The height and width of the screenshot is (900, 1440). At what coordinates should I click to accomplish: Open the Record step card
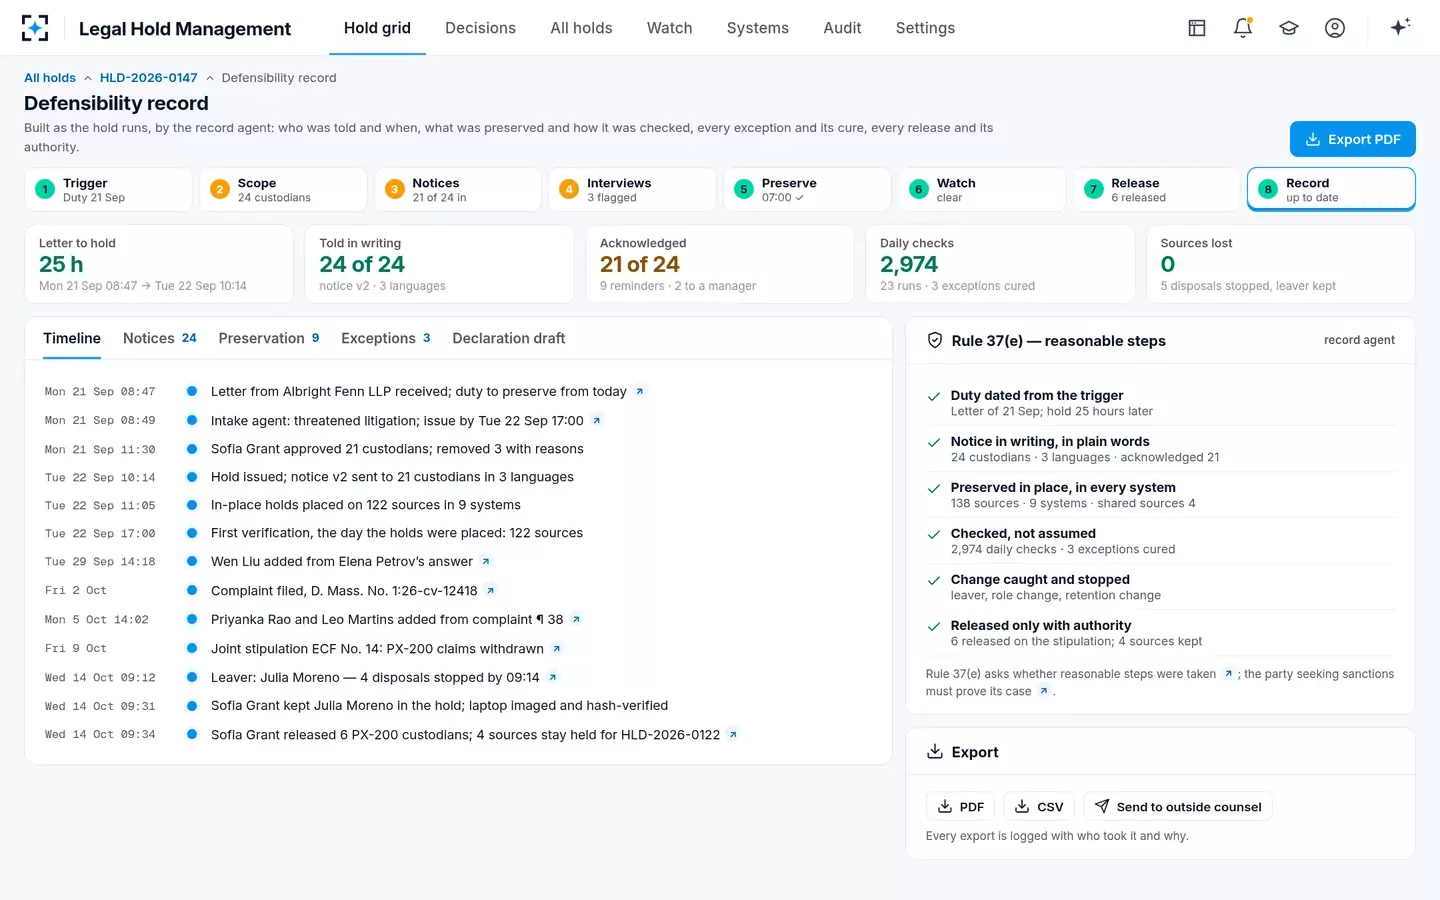(1331, 189)
